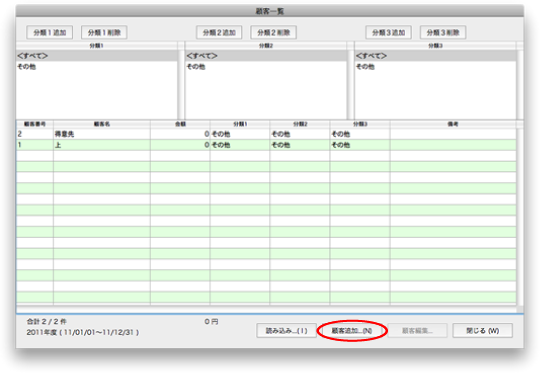Click the 分類2削除 button
Screen dimensions: 540x373
tap(273, 32)
